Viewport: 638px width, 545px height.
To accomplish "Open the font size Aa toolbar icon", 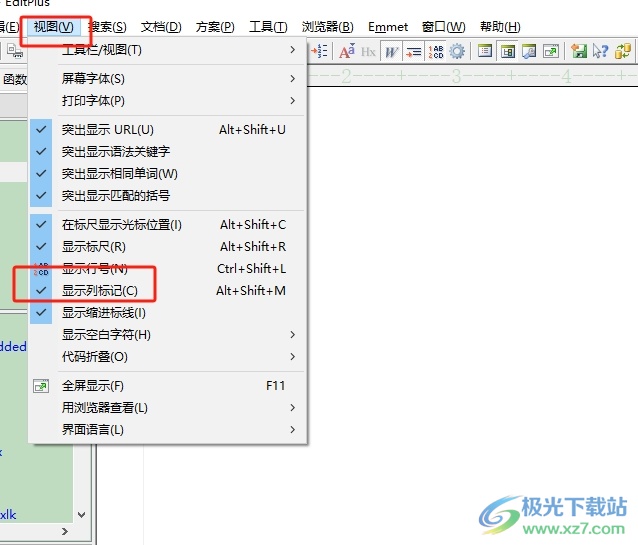I will tap(347, 51).
